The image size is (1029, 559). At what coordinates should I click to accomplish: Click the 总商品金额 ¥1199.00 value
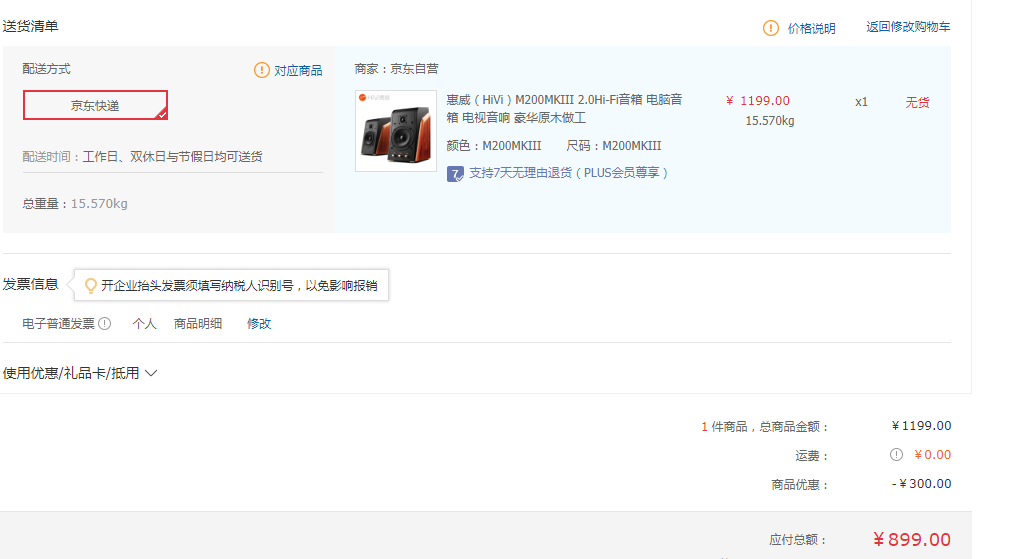921,426
